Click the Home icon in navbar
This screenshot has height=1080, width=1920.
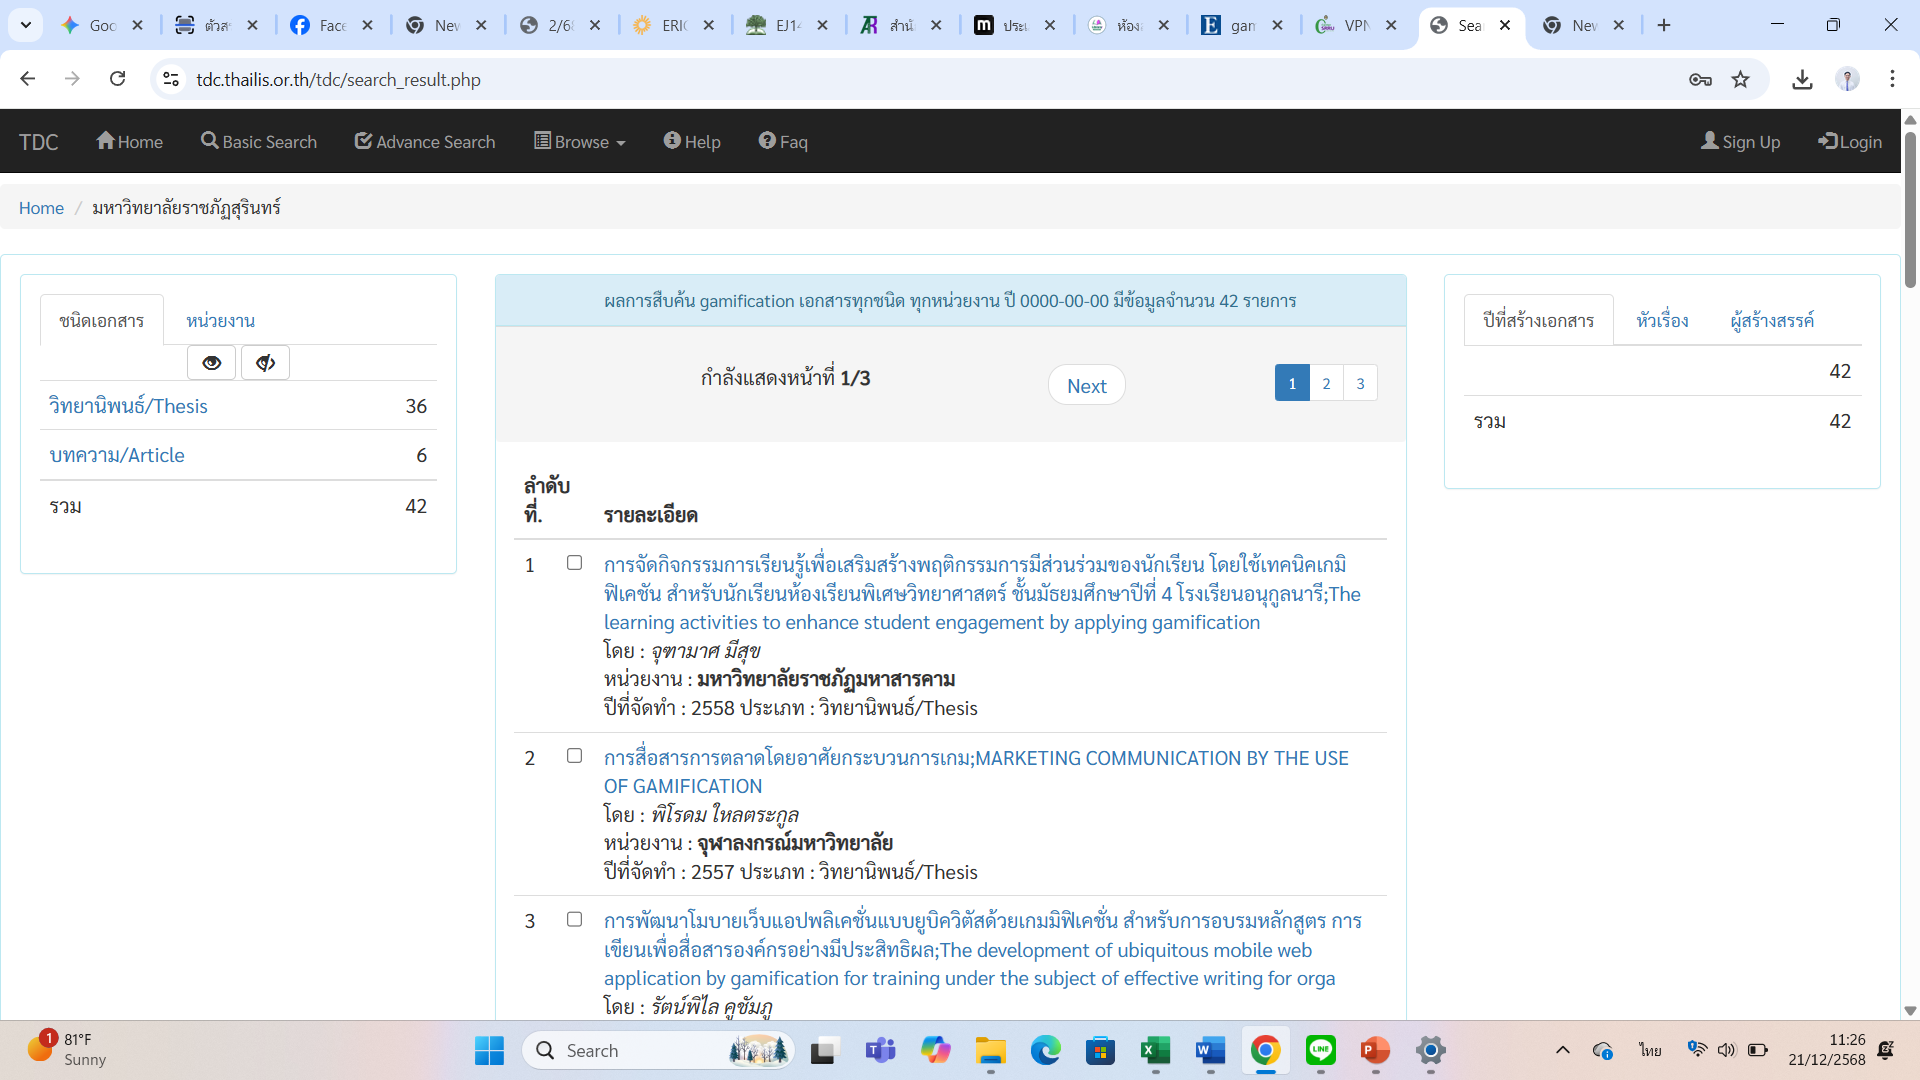pyautogui.click(x=106, y=141)
